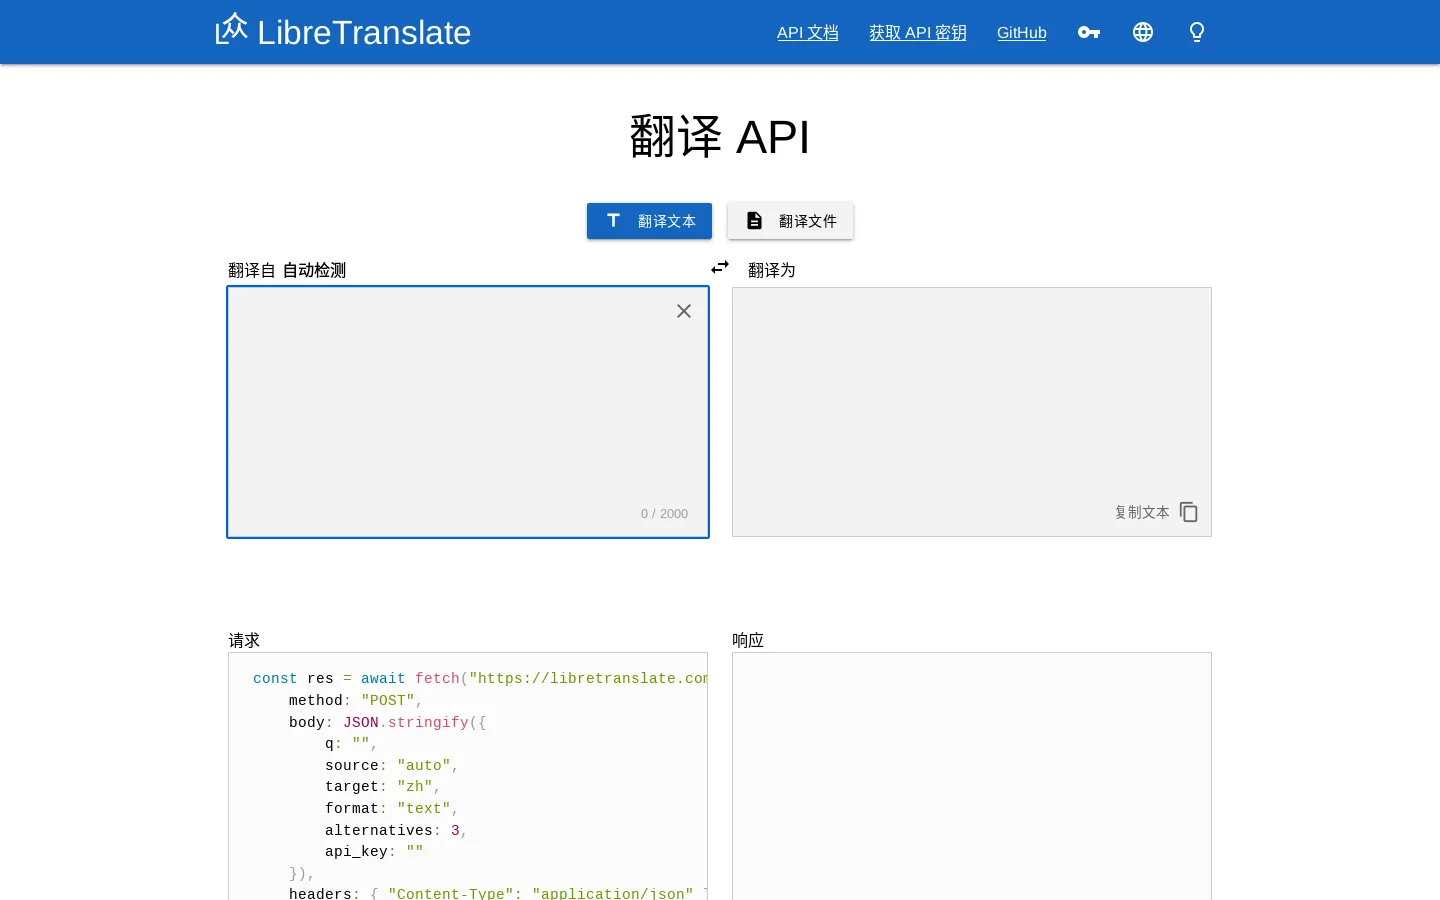Copy the translated text via the copy icon
This screenshot has width=1440, height=900.
[x=1189, y=512]
